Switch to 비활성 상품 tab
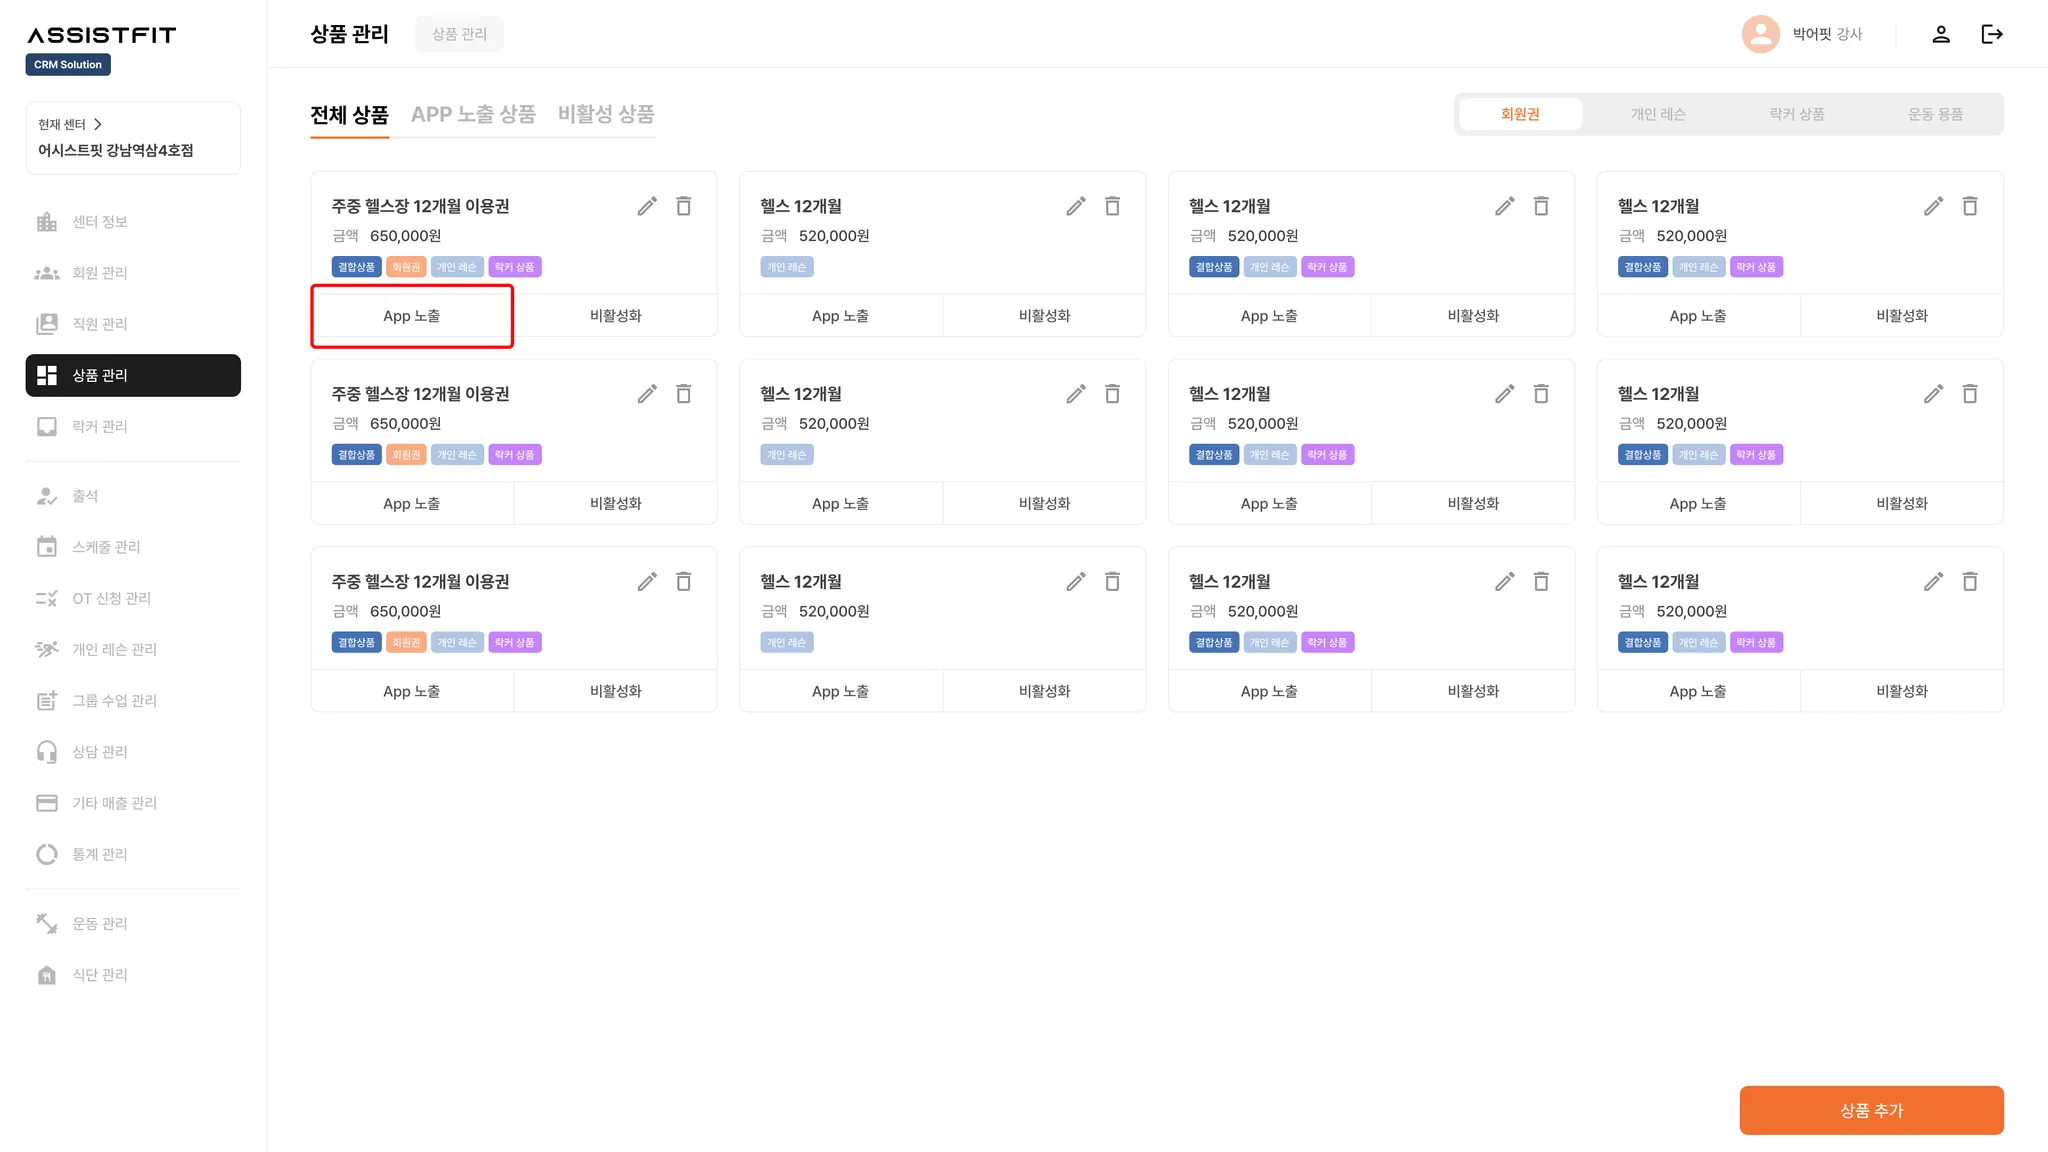This screenshot has height=1152, width=2048. [605, 114]
